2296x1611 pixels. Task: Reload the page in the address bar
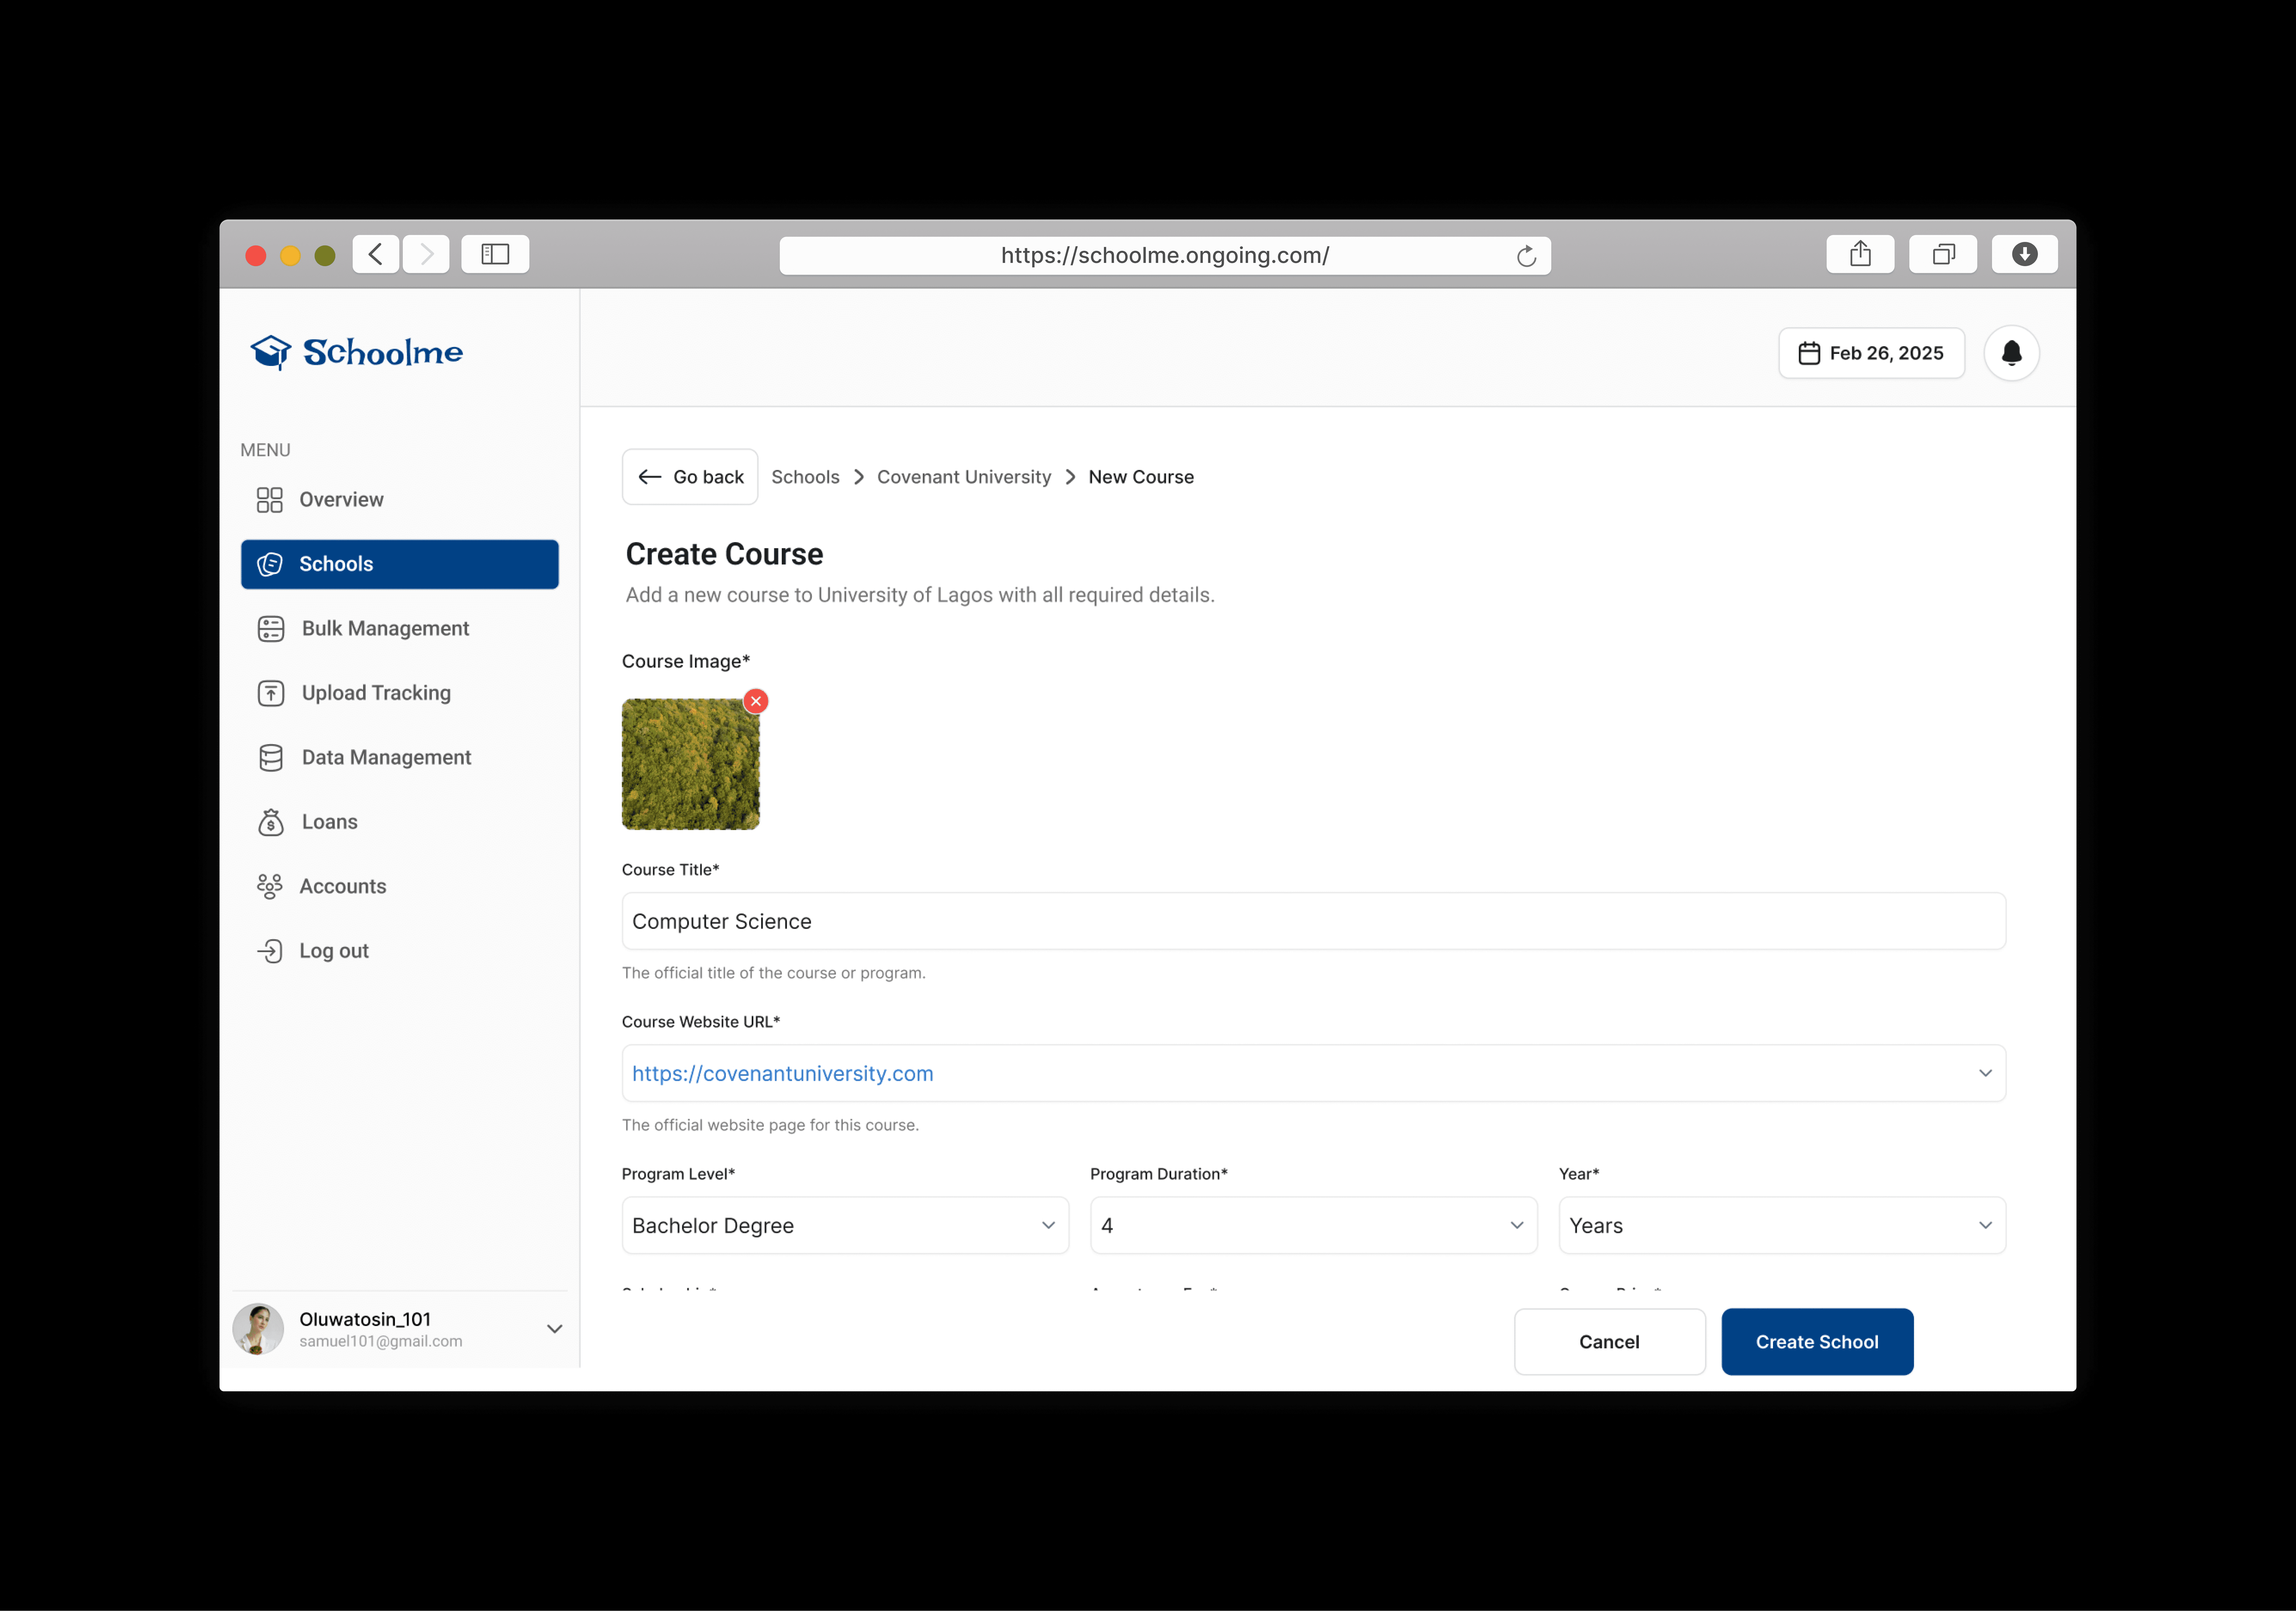pyautogui.click(x=1526, y=256)
